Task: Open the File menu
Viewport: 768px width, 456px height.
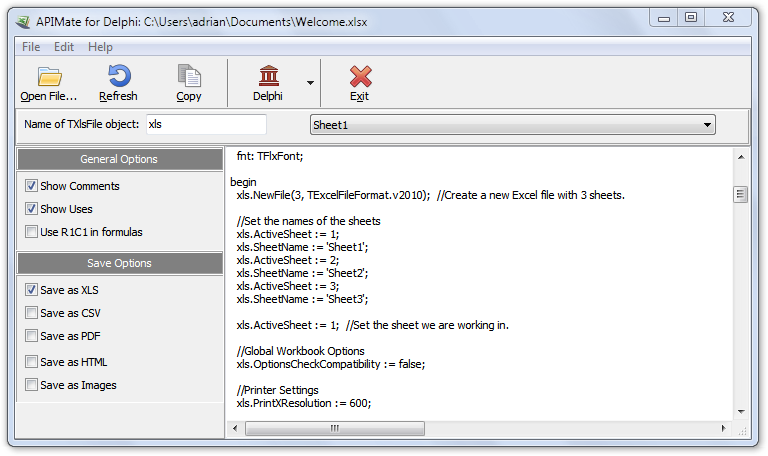Action: point(31,47)
